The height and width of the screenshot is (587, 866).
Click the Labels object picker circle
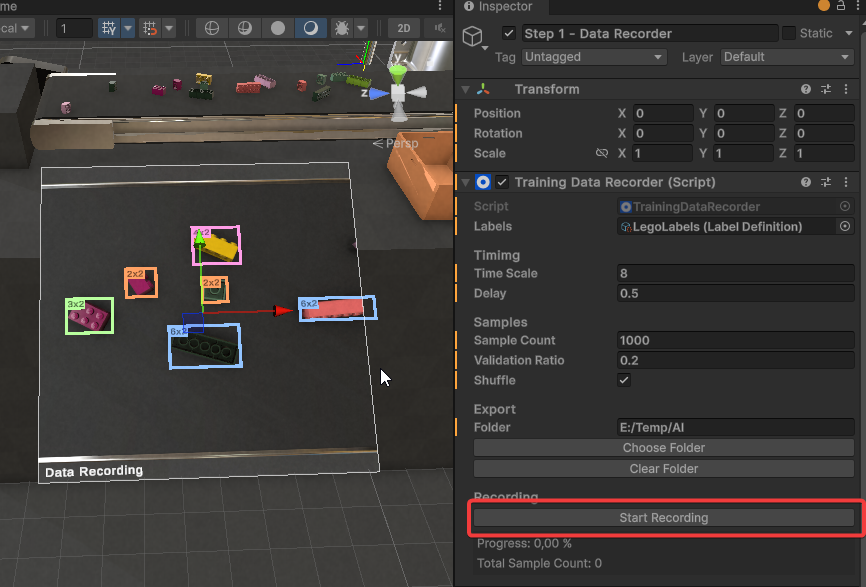(845, 227)
